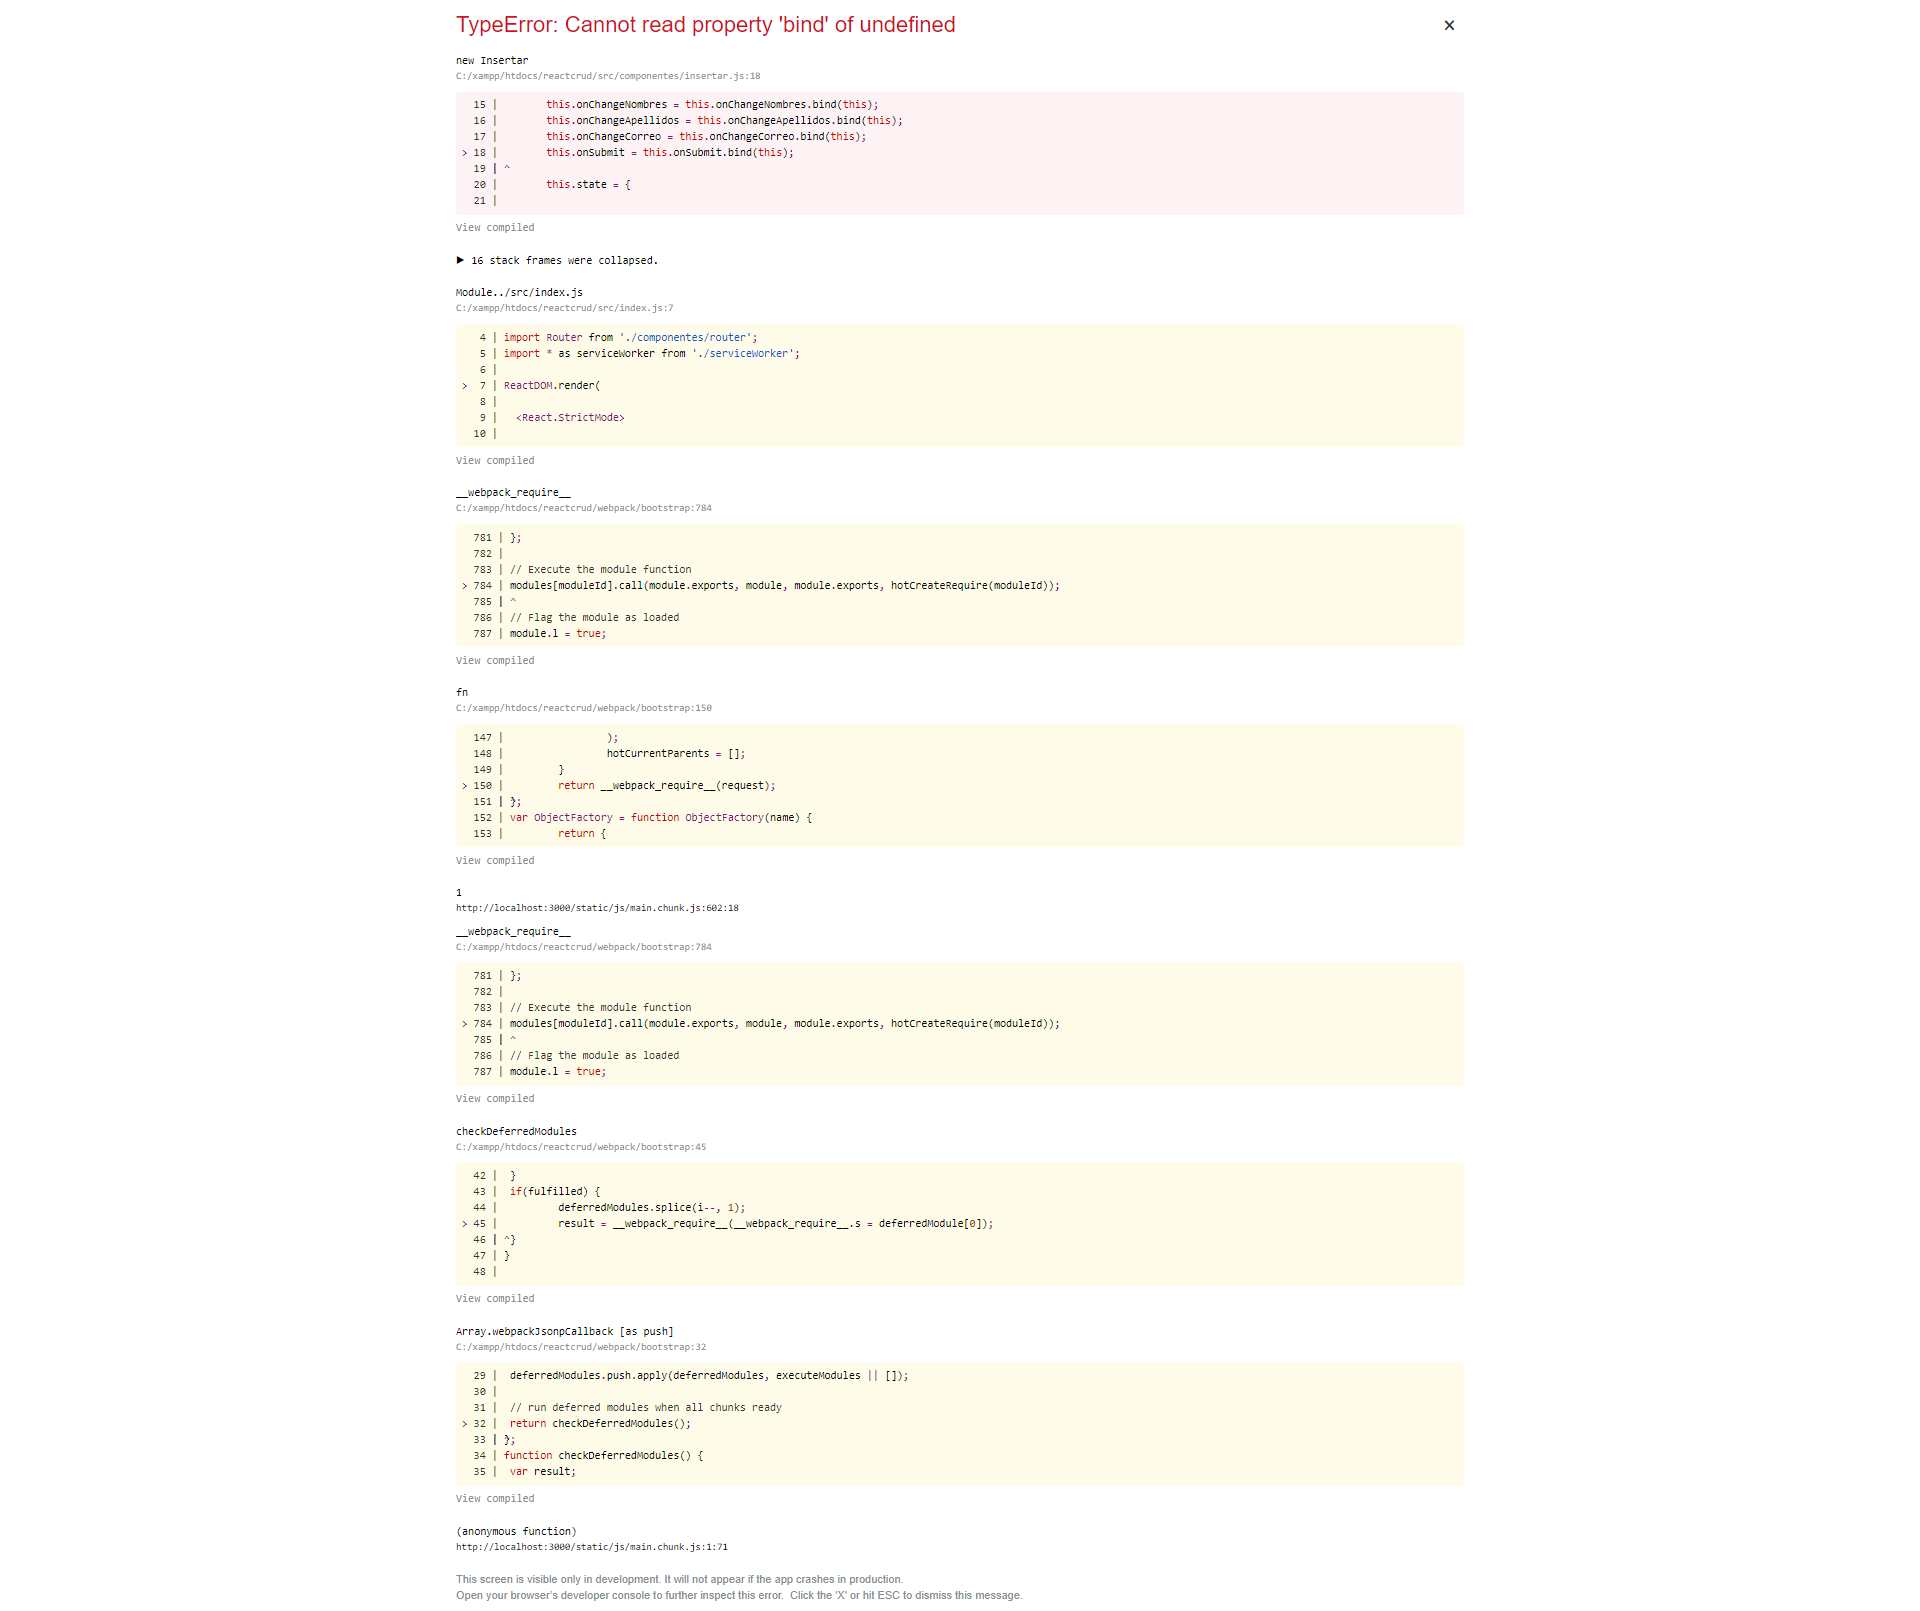Click code line '<React.StrictMode>'

570,418
